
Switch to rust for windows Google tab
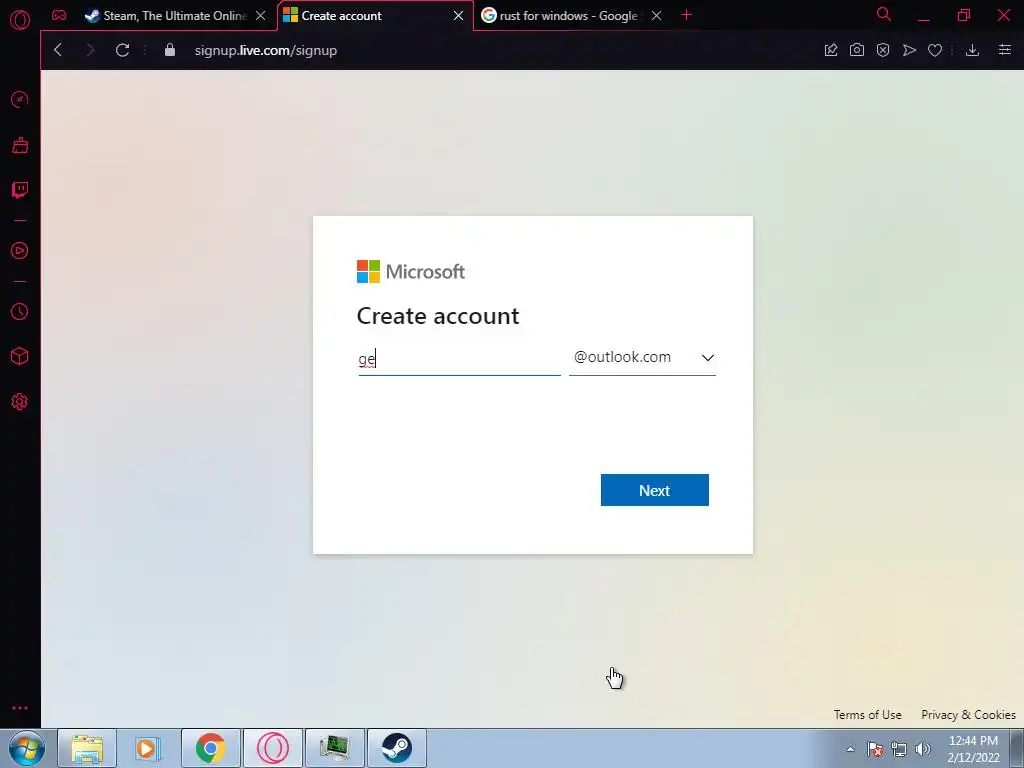tap(568, 16)
